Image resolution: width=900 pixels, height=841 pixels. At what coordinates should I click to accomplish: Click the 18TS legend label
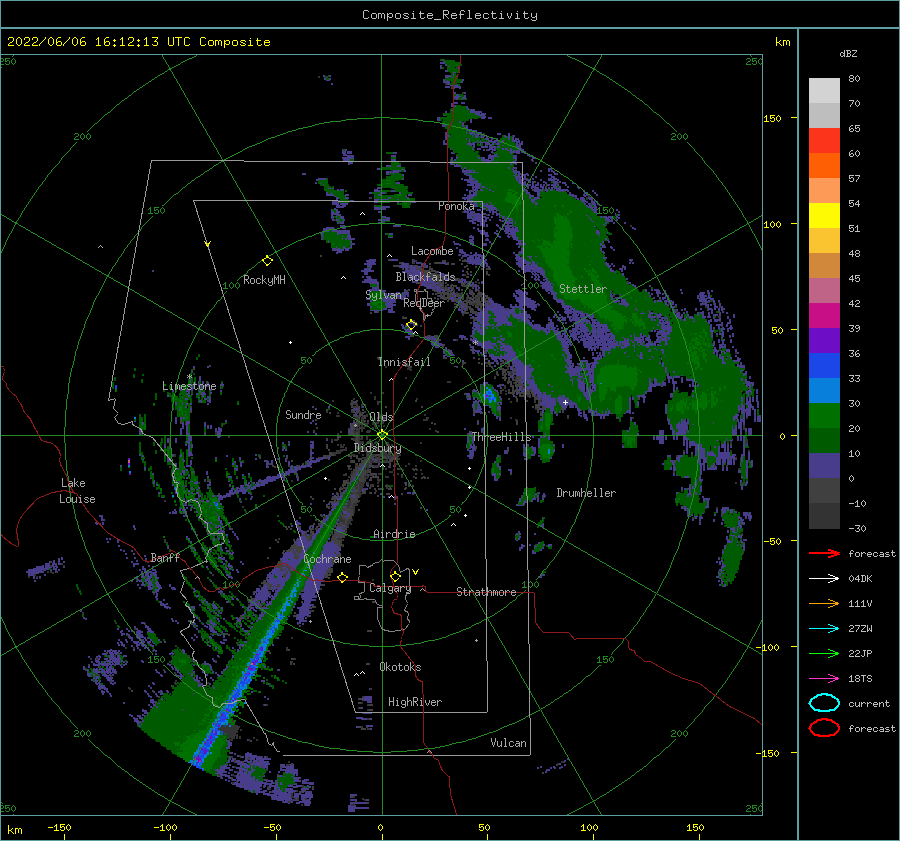(860, 679)
